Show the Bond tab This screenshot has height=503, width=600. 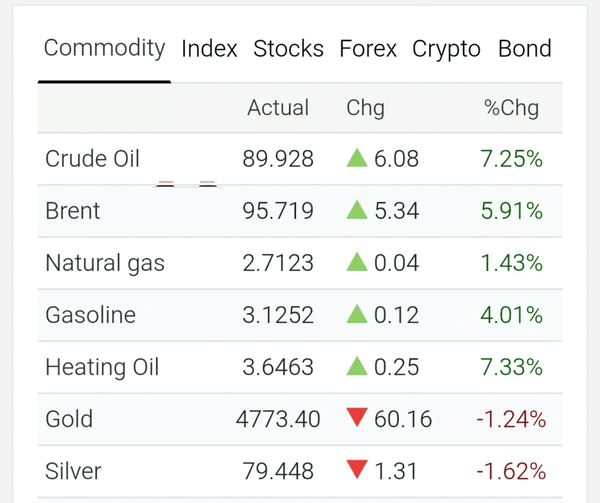pos(525,49)
